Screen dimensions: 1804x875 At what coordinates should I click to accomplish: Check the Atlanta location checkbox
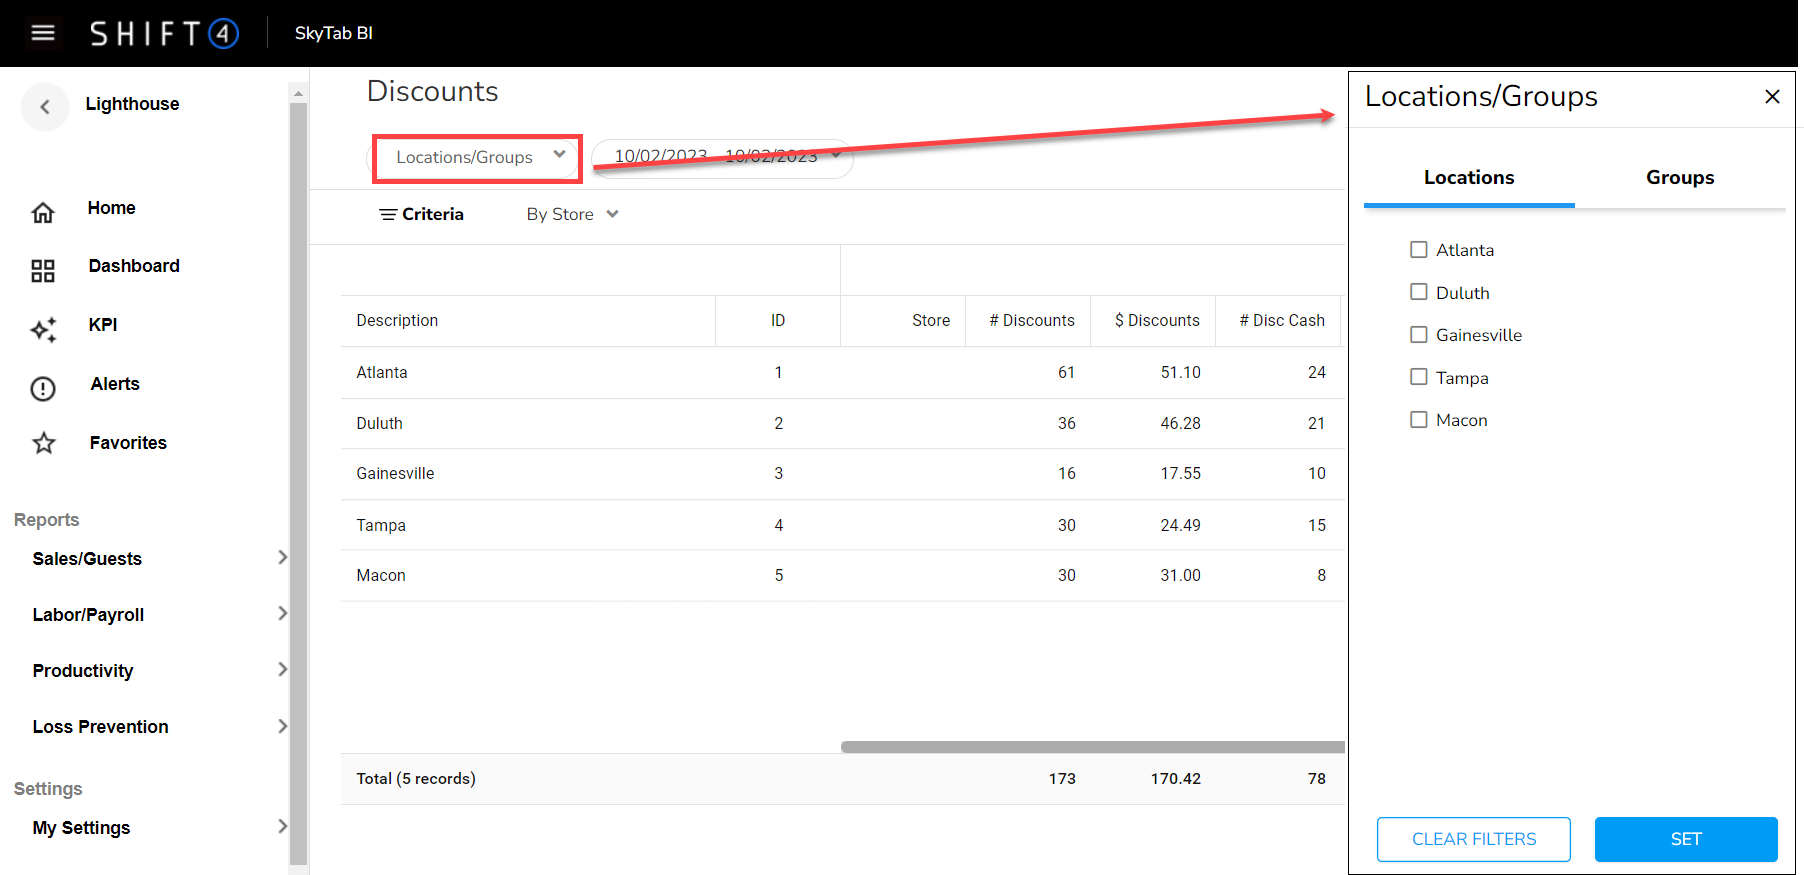[x=1418, y=250]
